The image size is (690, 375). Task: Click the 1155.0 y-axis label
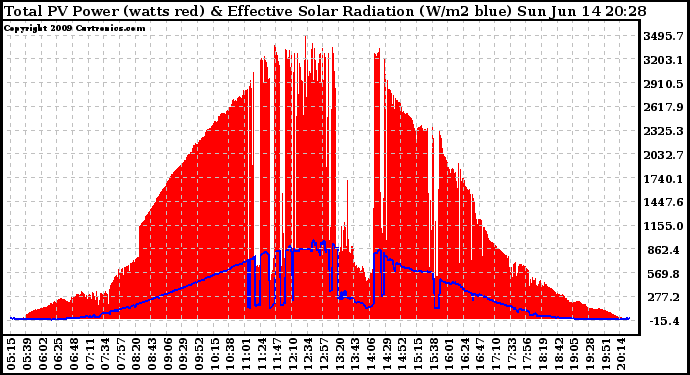663,226
